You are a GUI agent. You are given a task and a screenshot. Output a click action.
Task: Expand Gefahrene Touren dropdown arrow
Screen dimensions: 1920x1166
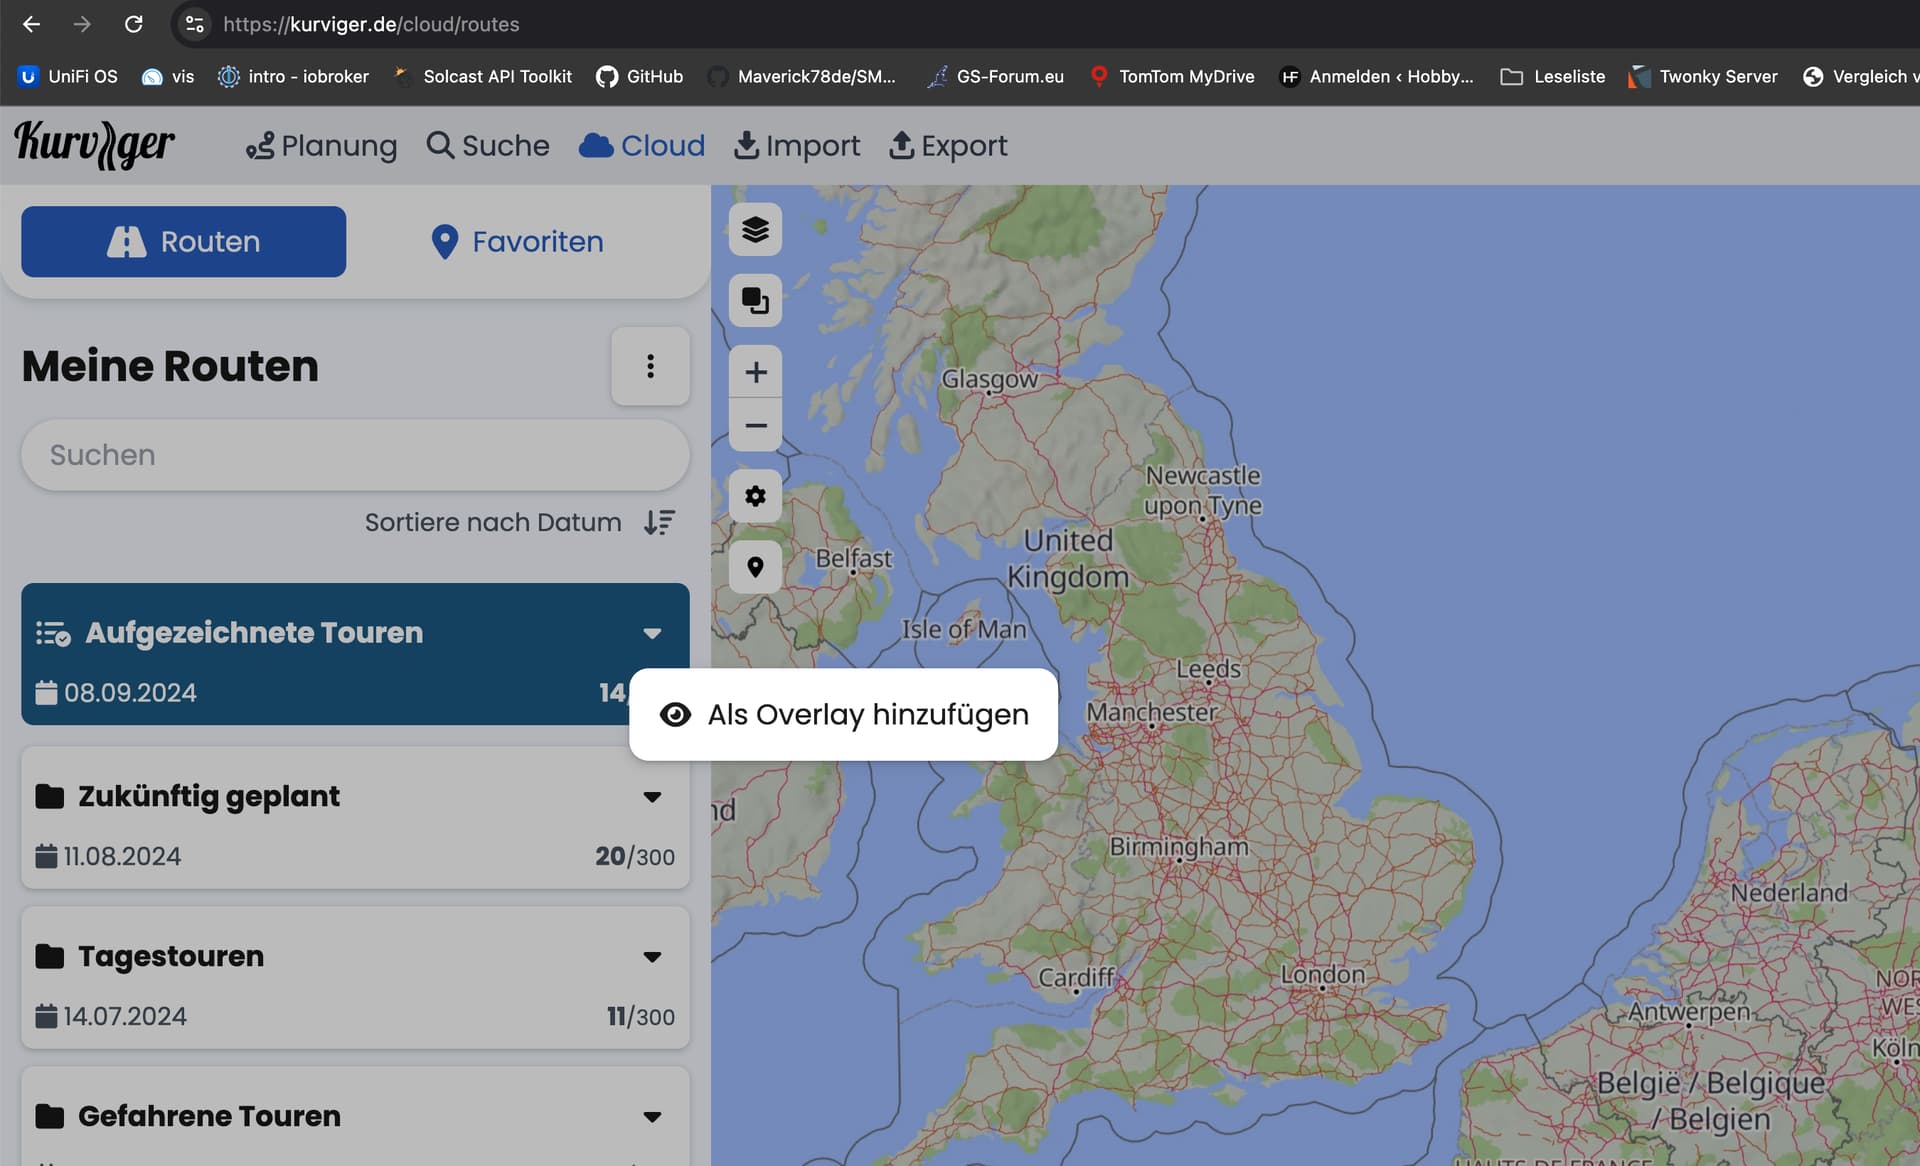(x=652, y=1117)
